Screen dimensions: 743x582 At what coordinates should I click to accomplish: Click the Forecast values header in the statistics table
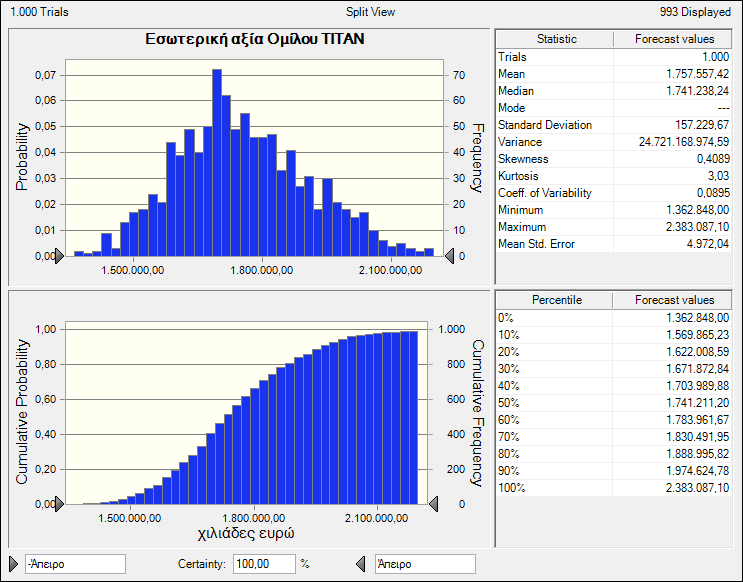point(673,39)
